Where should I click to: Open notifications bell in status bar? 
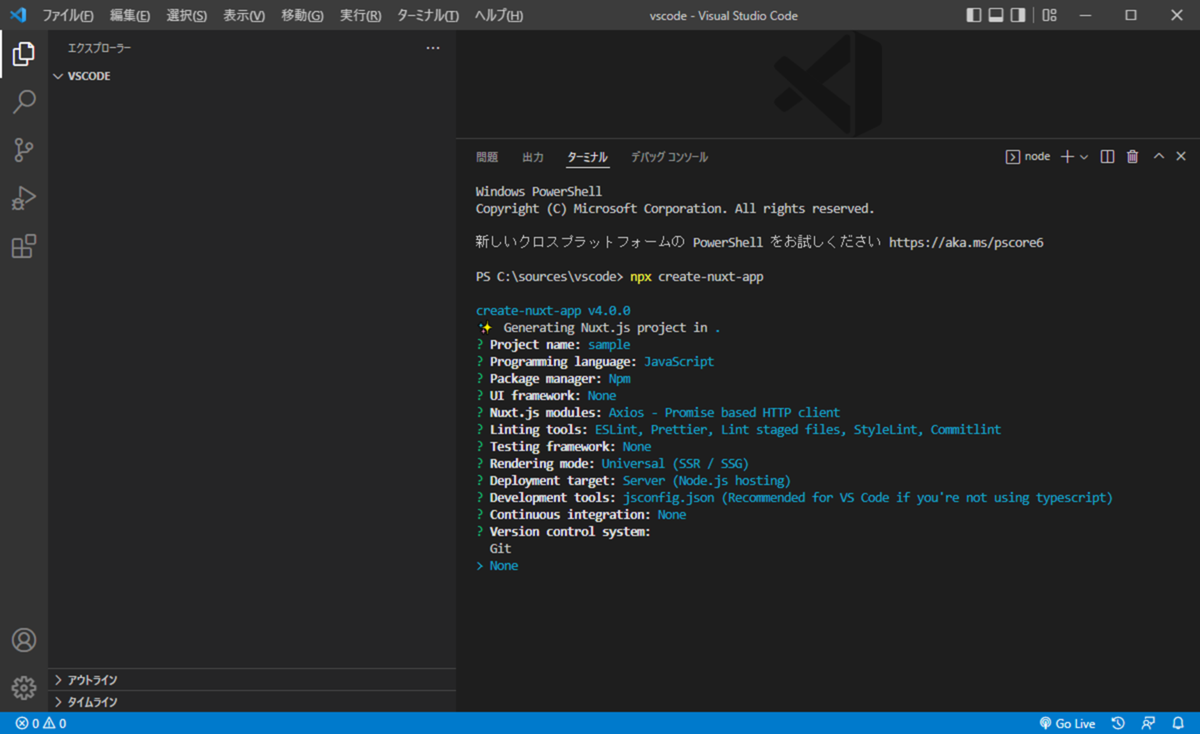(1176, 723)
